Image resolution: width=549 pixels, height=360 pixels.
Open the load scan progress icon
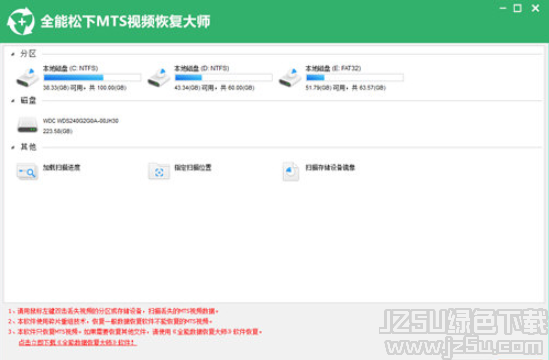pyautogui.click(x=27, y=171)
